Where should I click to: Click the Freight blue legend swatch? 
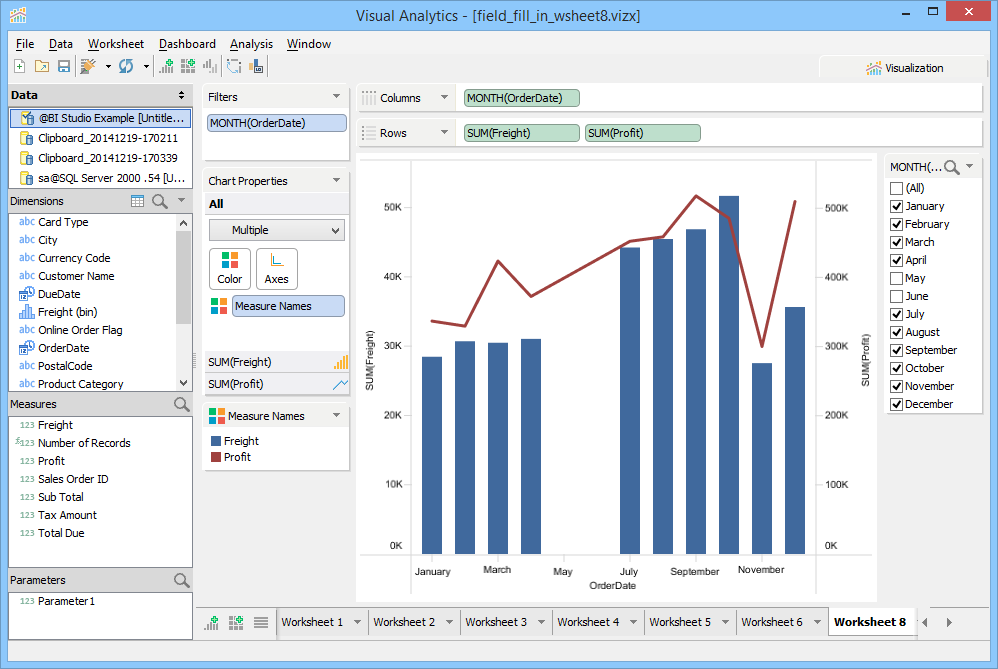tap(216, 441)
